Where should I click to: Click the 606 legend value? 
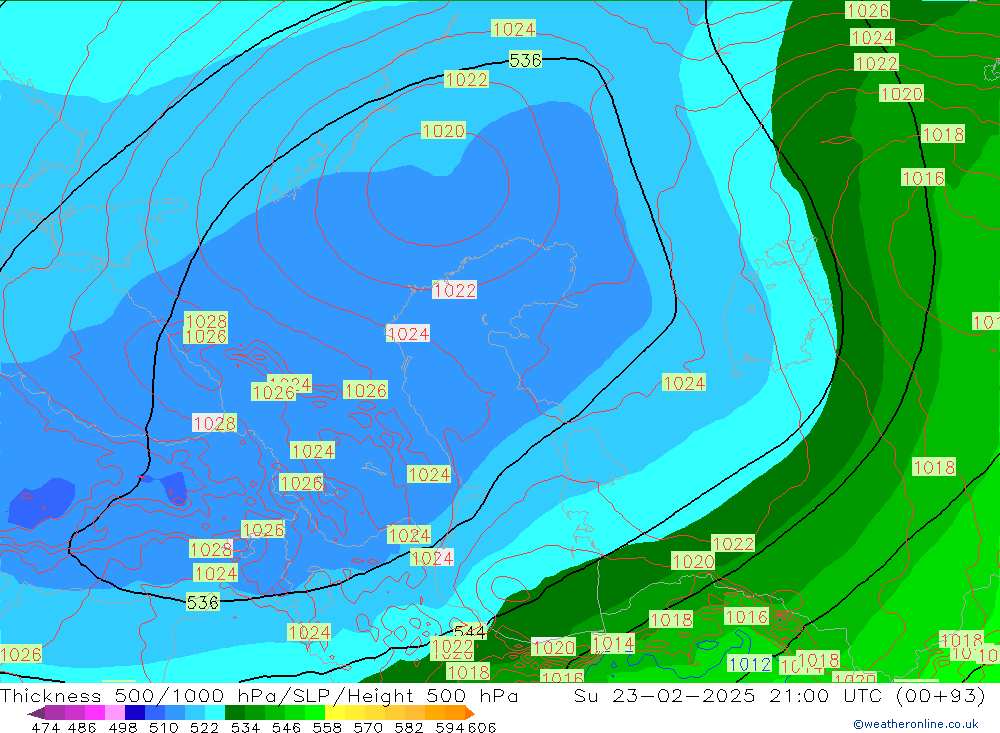(x=482, y=727)
